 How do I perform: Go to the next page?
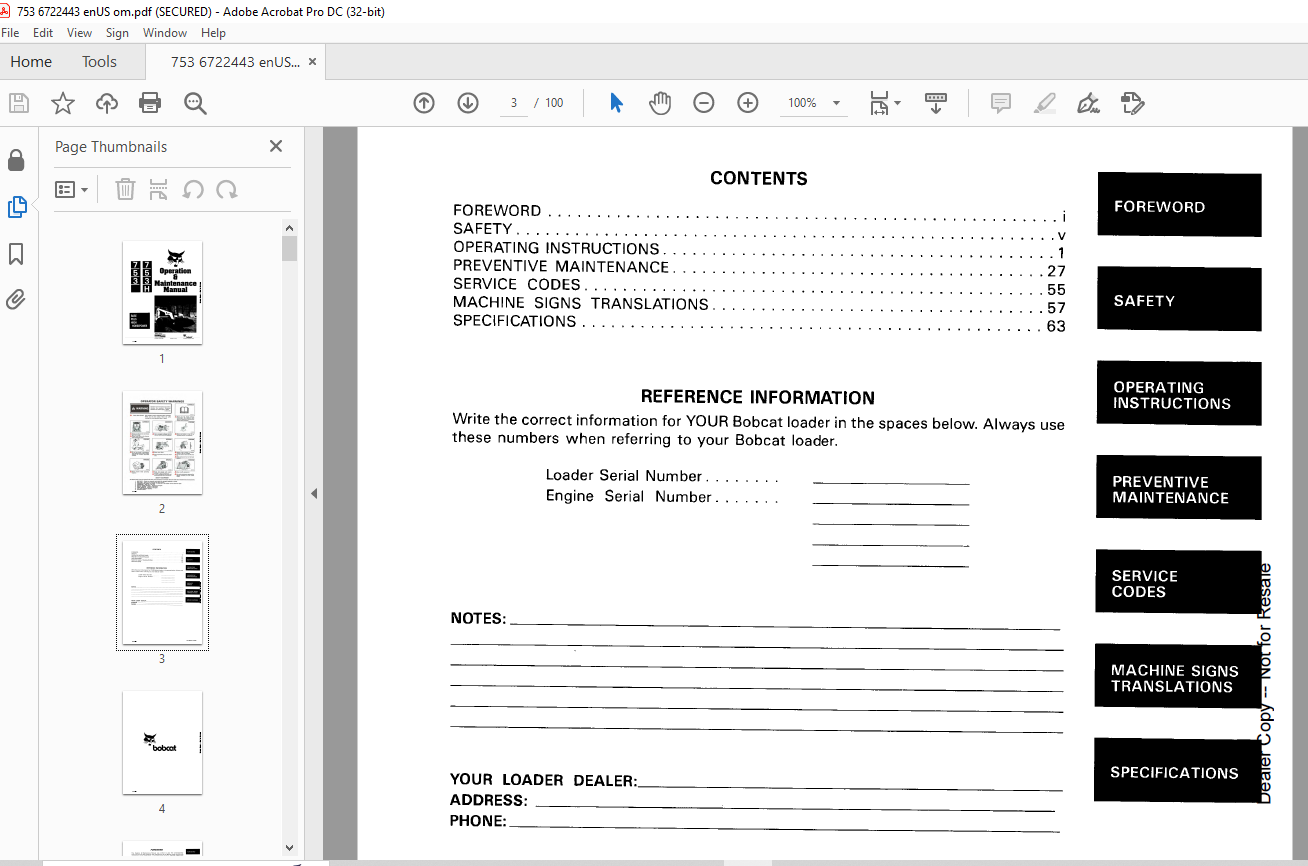click(x=468, y=103)
